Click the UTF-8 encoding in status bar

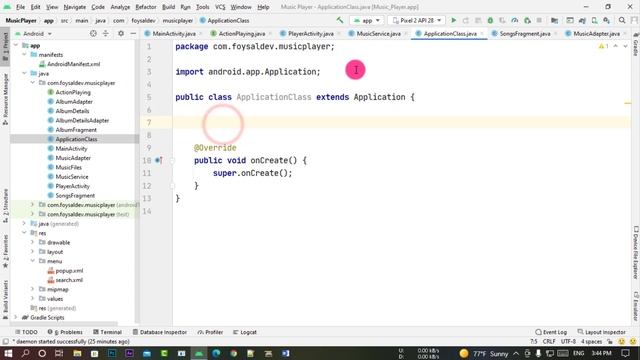[x=568, y=342]
